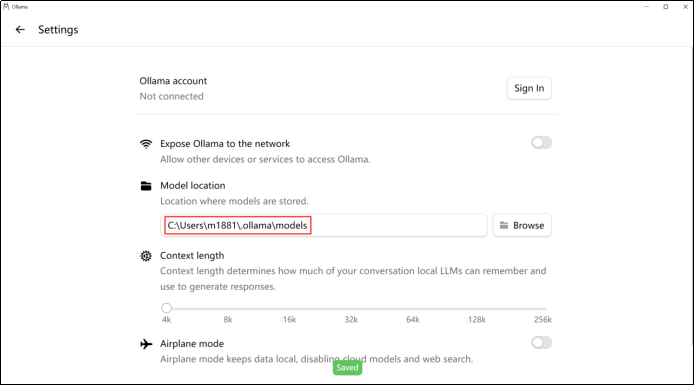Sign in to Ollama account

coord(529,88)
